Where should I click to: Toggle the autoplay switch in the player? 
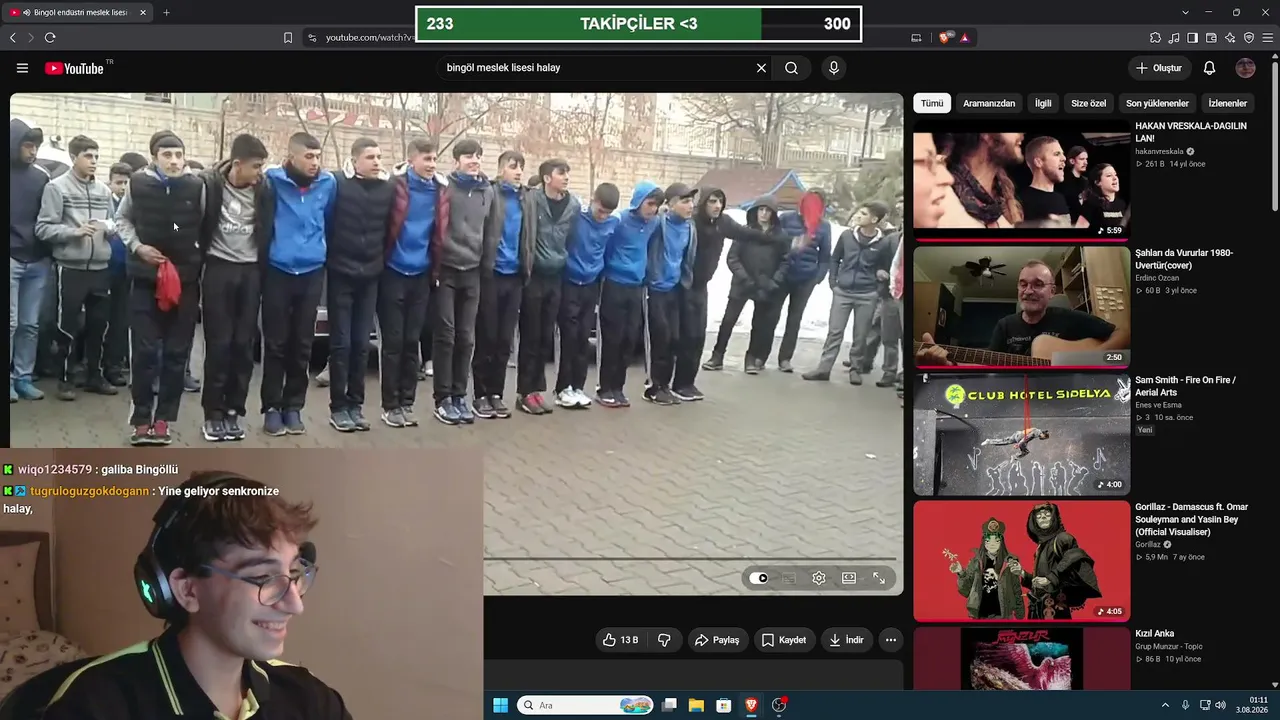pos(759,578)
